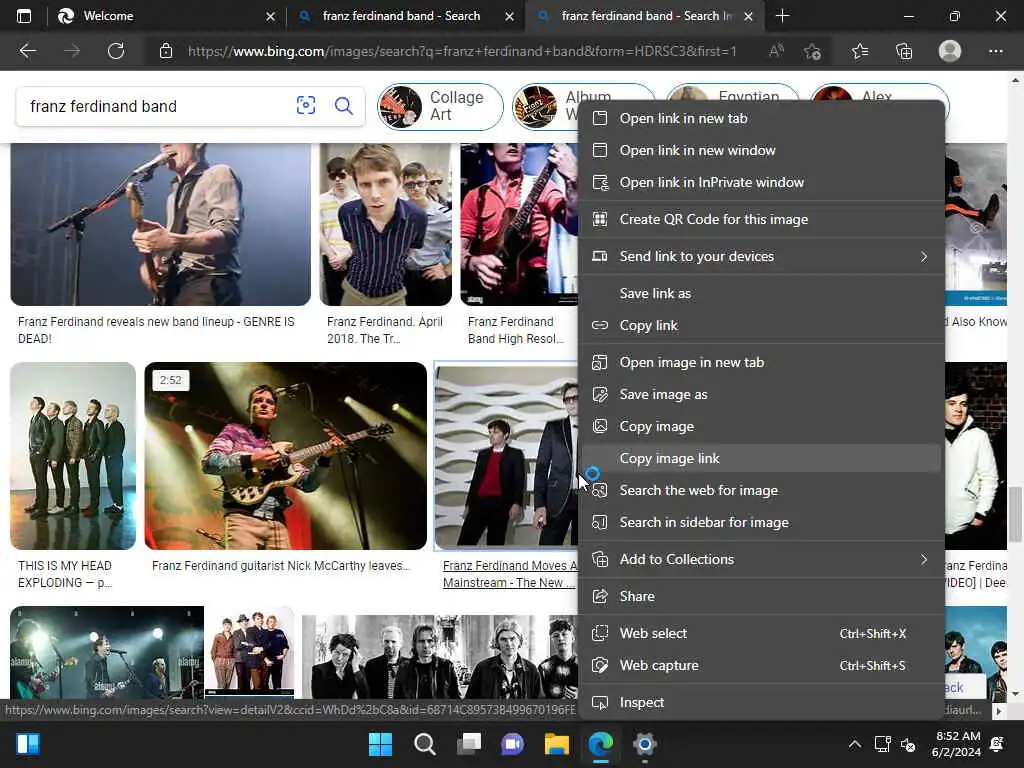Open Widgets icon on taskbar
The height and width of the screenshot is (768, 1024).
(x=28, y=744)
